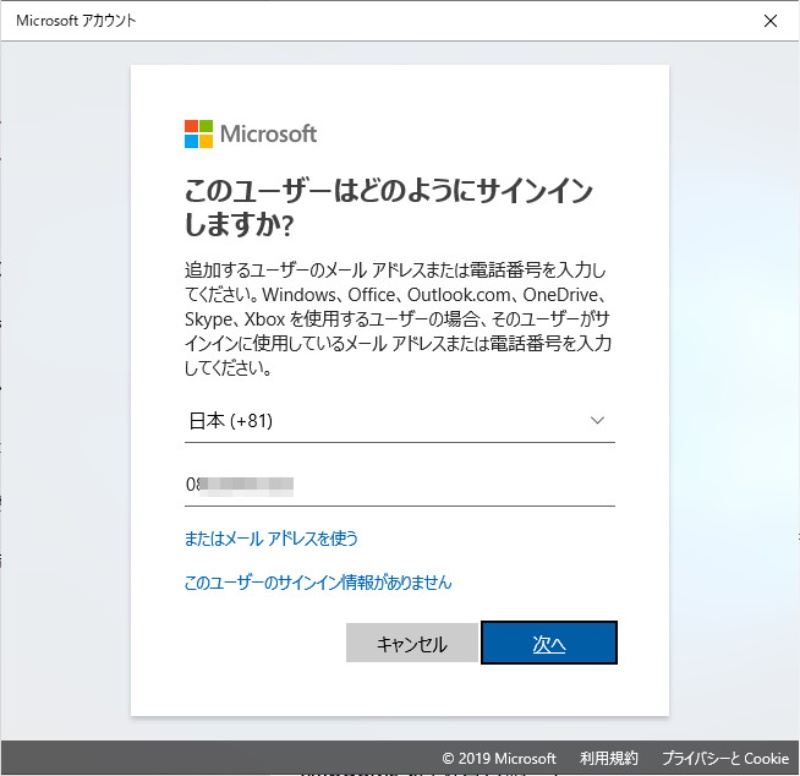Click the Microsoft wordmark beside the logo
Image resolution: width=800 pixels, height=776 pixels.
[268, 134]
